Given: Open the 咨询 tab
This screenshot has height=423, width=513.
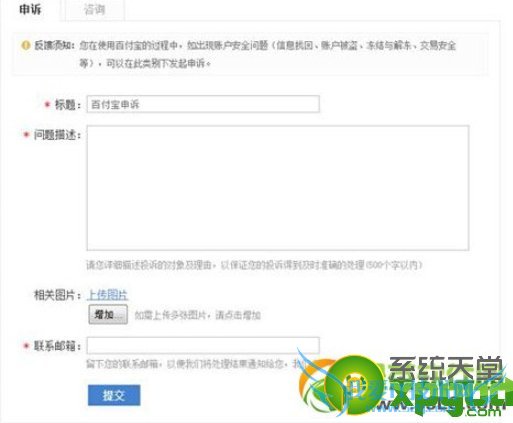Looking at the screenshot, I should click(95, 10).
